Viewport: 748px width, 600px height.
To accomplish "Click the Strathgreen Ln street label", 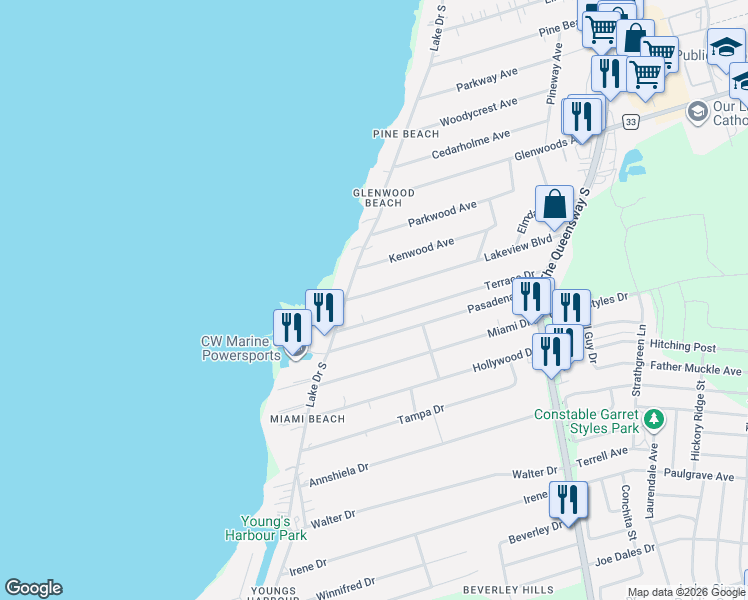I will click(x=639, y=361).
